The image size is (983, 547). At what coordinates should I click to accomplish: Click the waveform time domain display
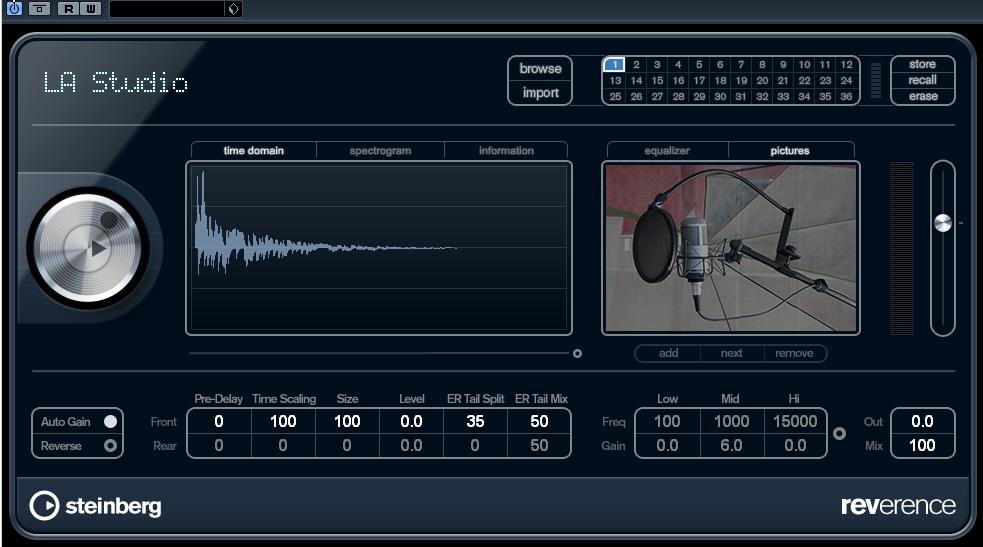pyautogui.click(x=379, y=248)
